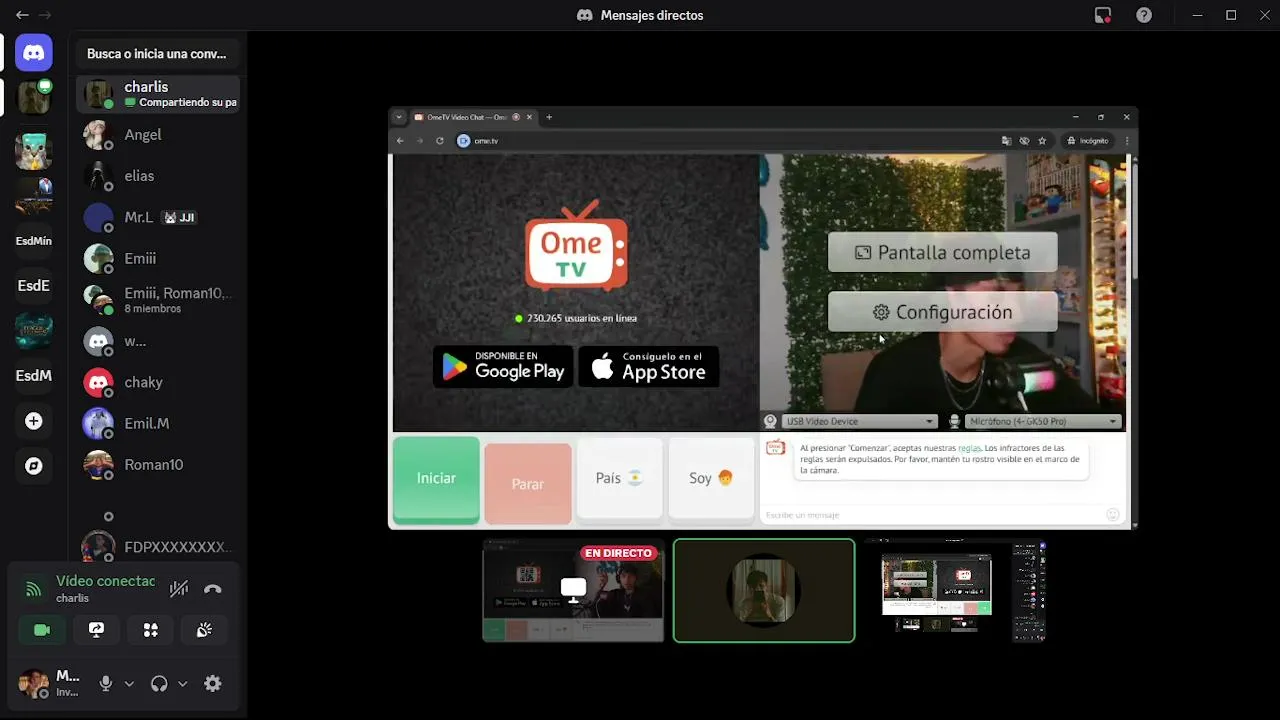Open the Angel direct message
Viewport: 1280px width, 720px height.
pyautogui.click(x=158, y=135)
